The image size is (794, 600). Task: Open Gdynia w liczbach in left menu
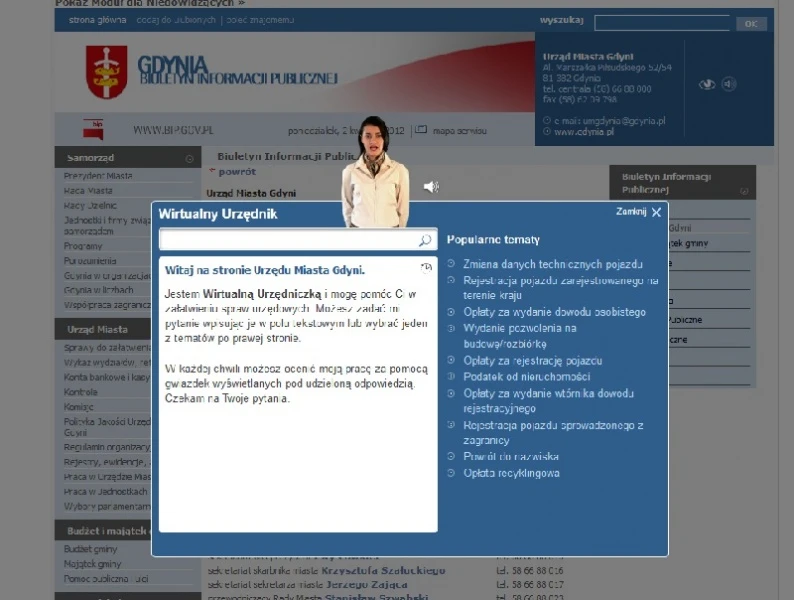click(x=99, y=290)
